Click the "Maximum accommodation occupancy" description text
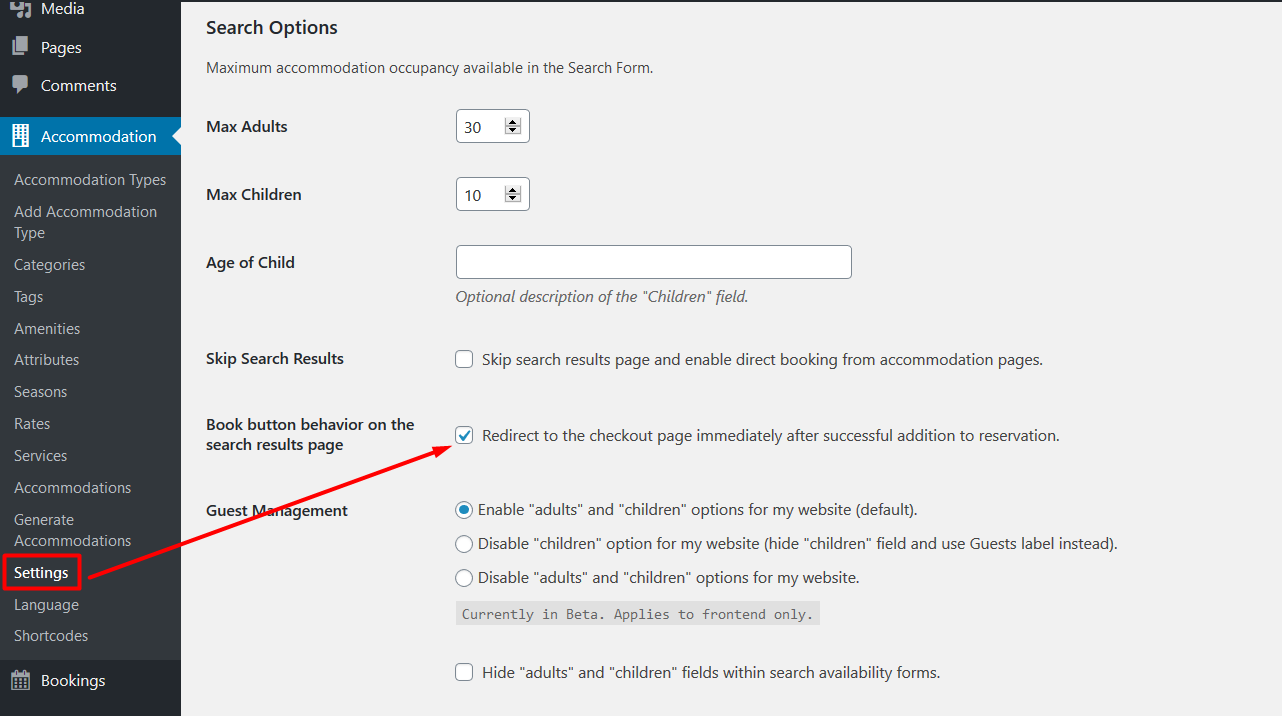 (430, 68)
